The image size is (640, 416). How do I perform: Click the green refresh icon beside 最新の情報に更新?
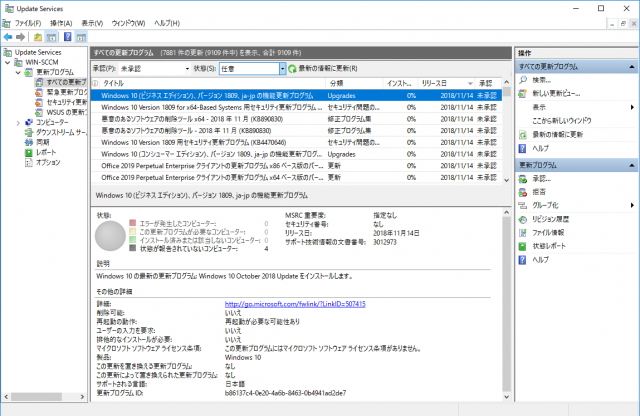[x=291, y=68]
